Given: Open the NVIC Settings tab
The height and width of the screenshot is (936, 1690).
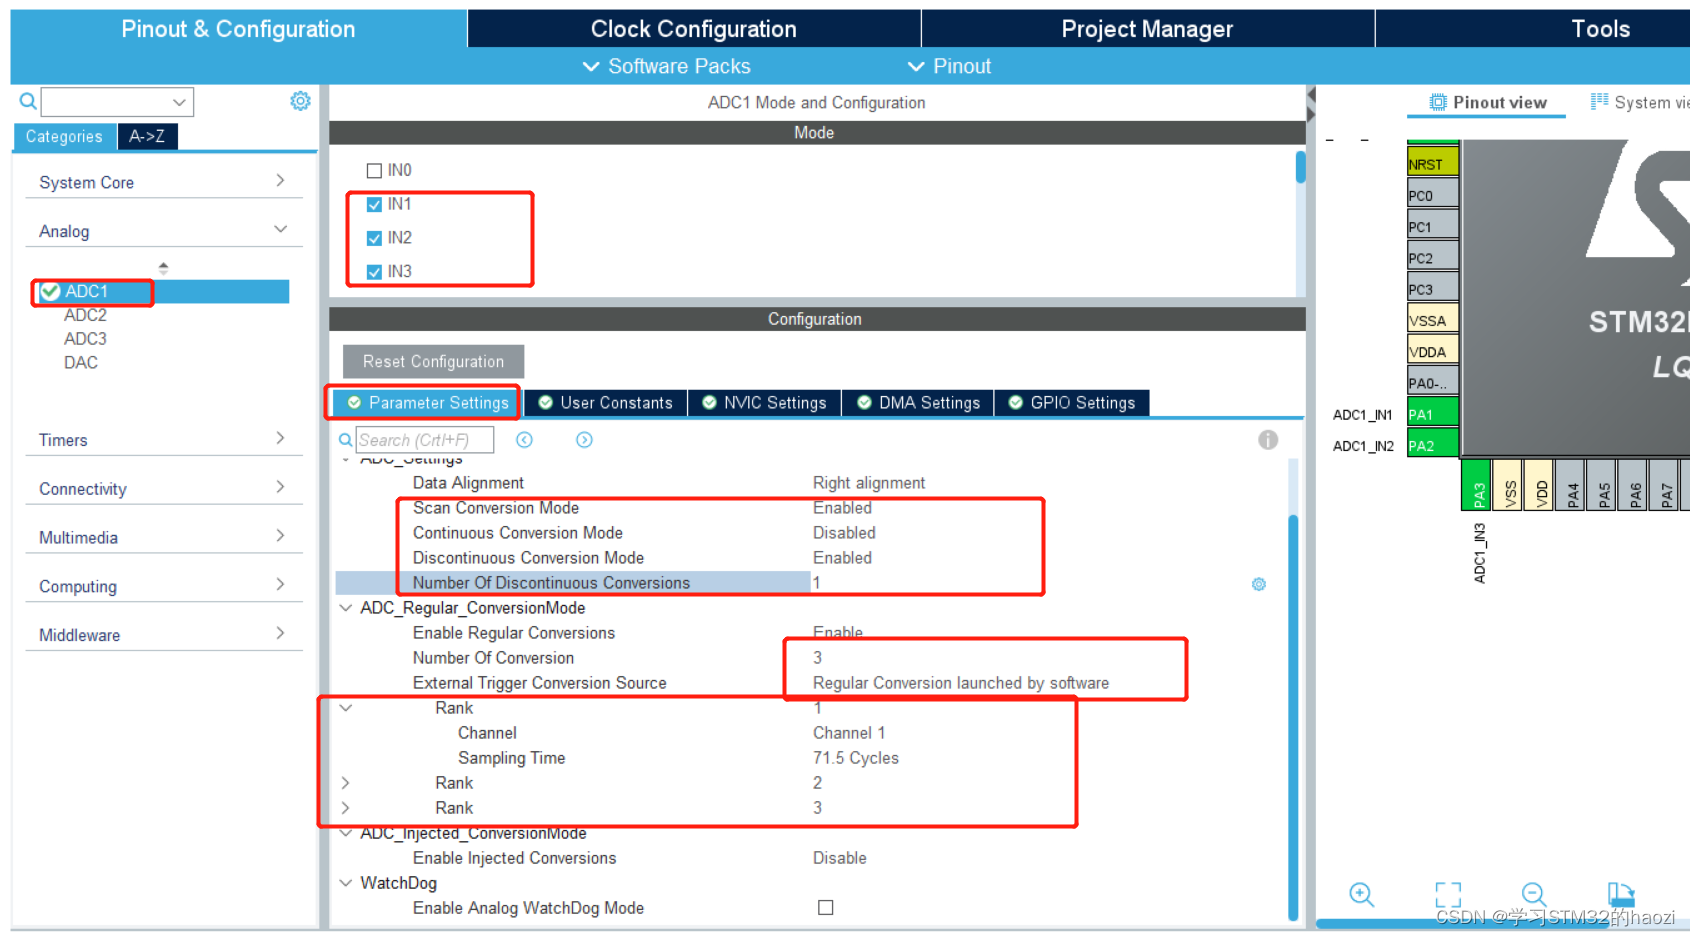Looking at the screenshot, I should pos(765,403).
